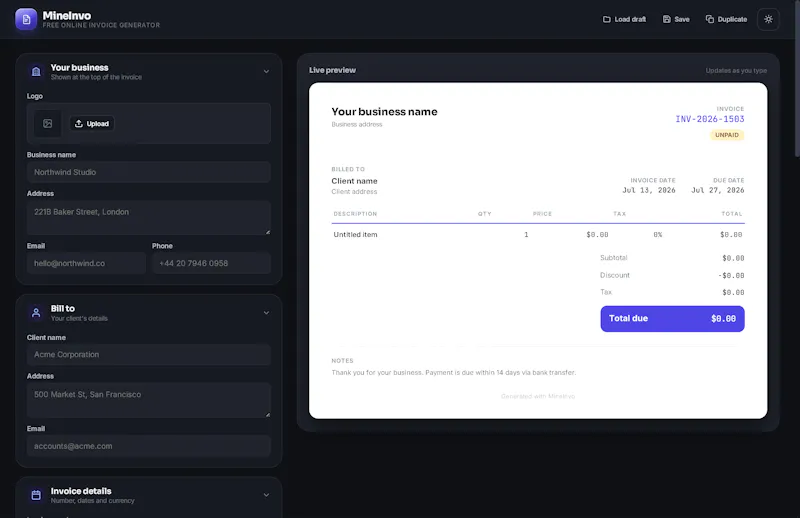Click the MineInvo title text

(67, 16)
